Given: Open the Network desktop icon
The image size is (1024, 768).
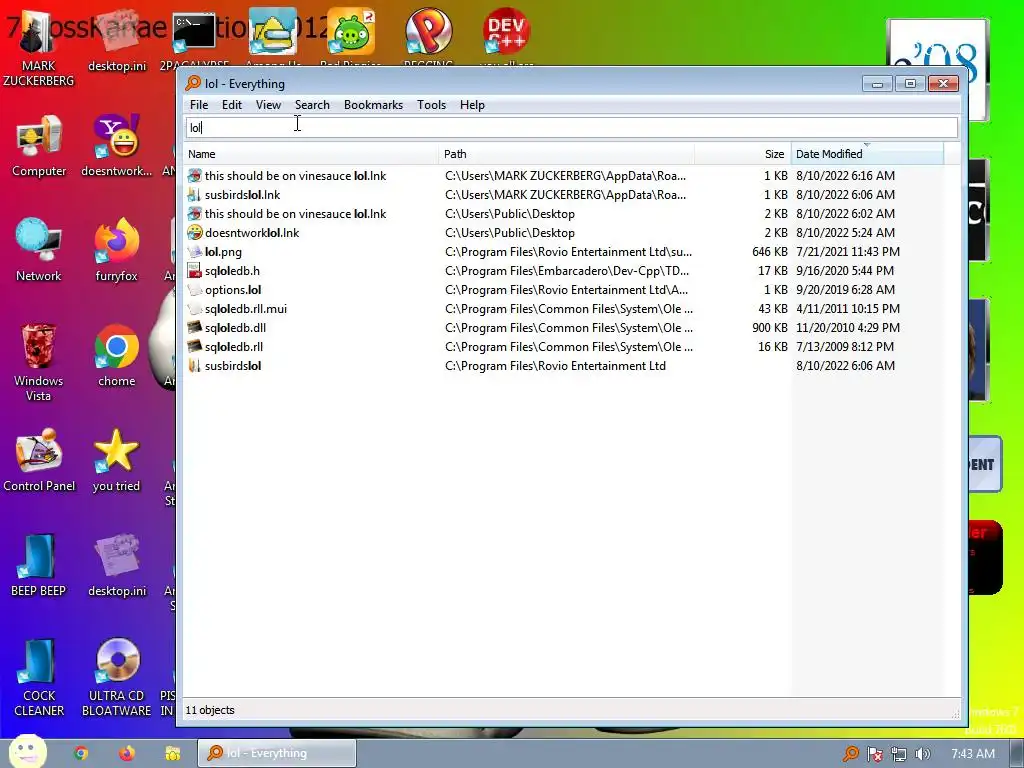Looking at the screenshot, I should tap(39, 251).
